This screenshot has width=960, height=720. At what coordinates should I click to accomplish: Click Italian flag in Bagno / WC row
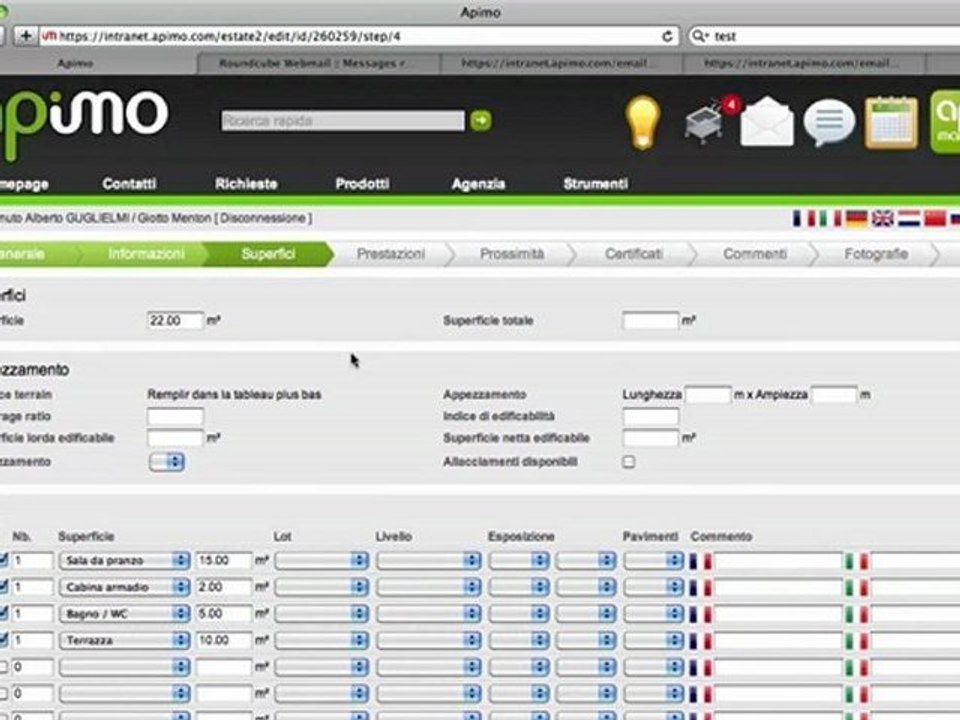857,614
